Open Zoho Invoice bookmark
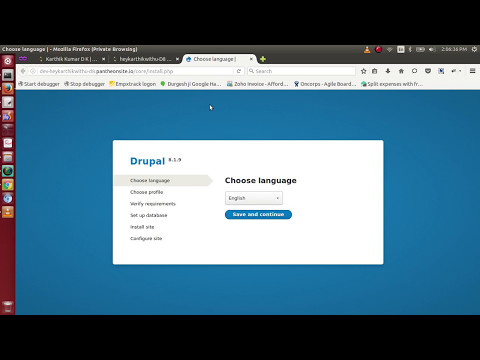Viewport: 480px width, 360px height. coord(258,84)
